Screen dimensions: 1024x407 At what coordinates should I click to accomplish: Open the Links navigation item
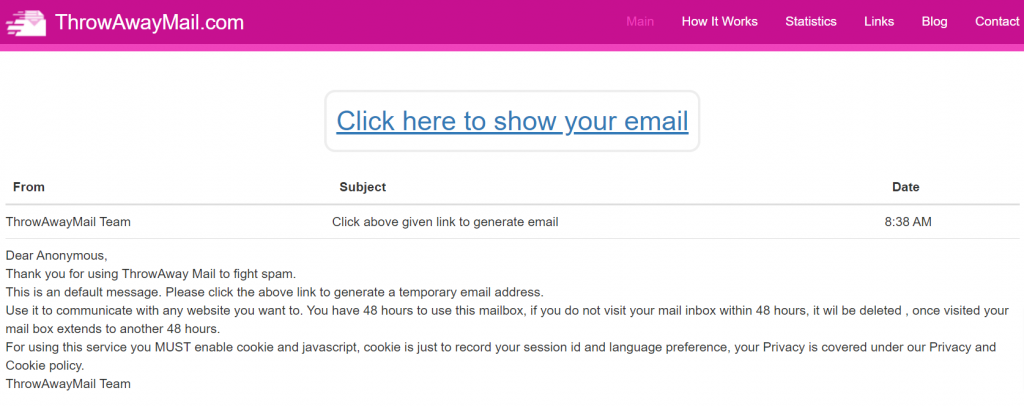(x=879, y=22)
